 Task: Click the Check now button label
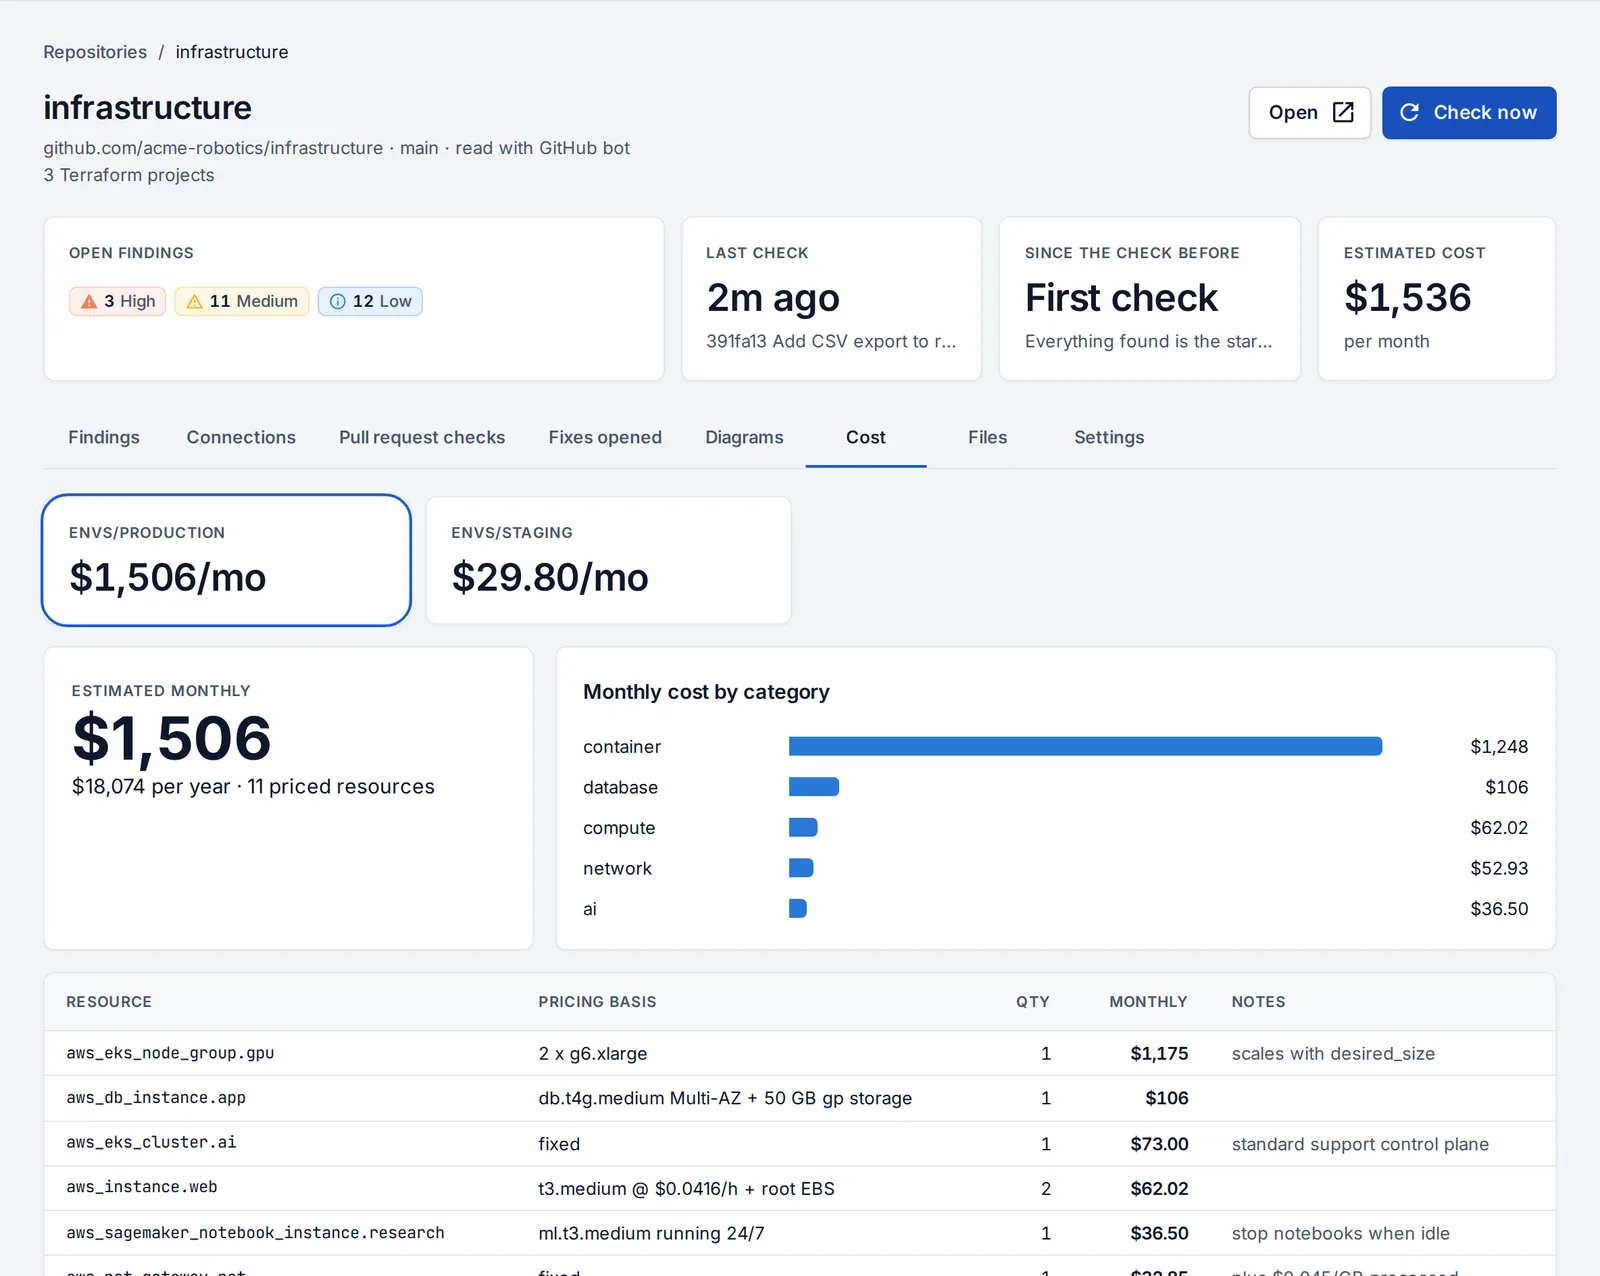(1485, 112)
